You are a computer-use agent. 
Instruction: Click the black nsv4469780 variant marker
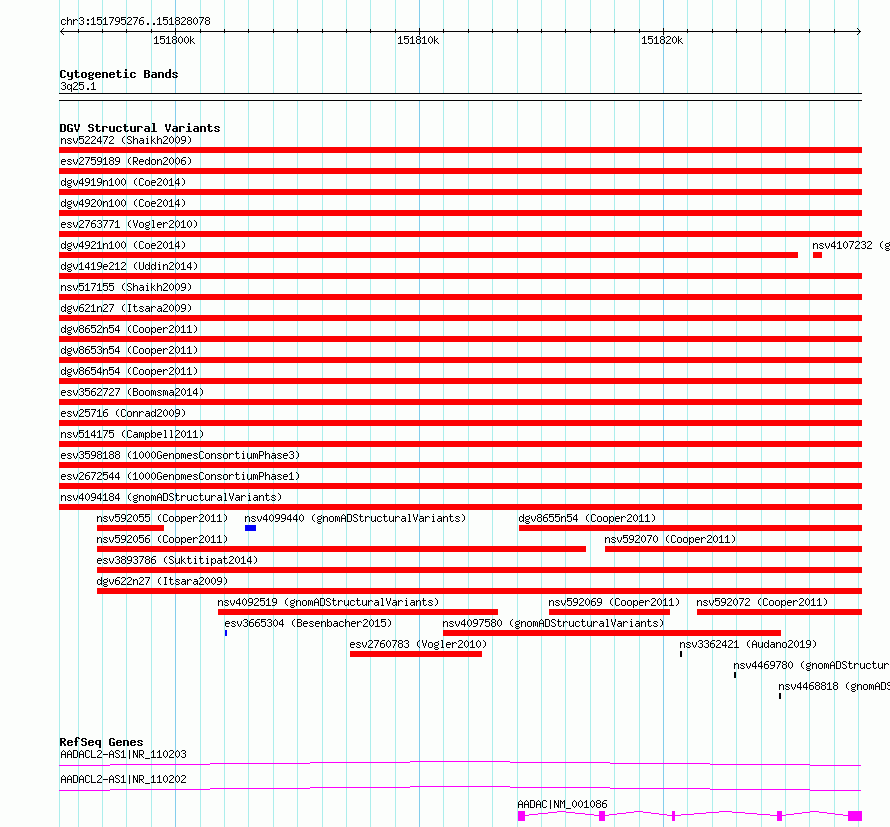click(735, 675)
